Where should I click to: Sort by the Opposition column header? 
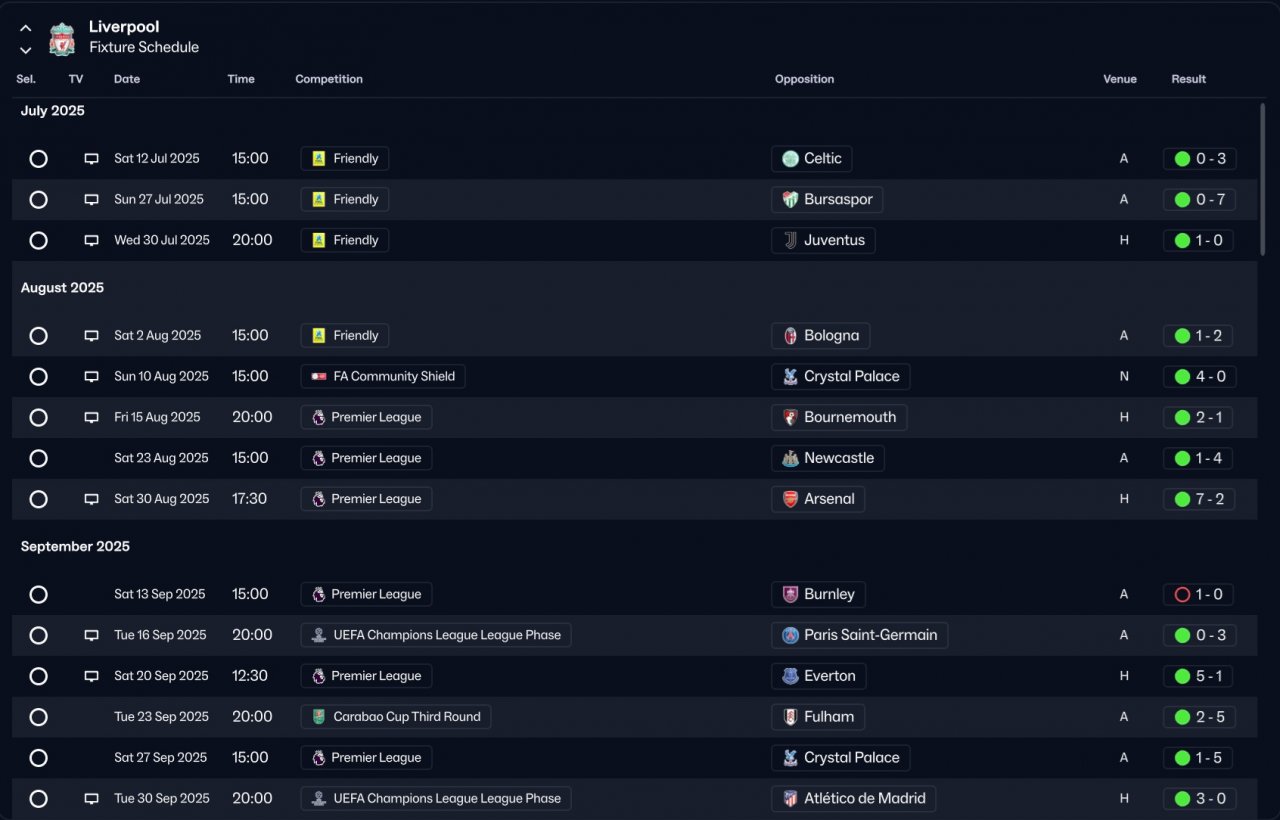coord(804,79)
